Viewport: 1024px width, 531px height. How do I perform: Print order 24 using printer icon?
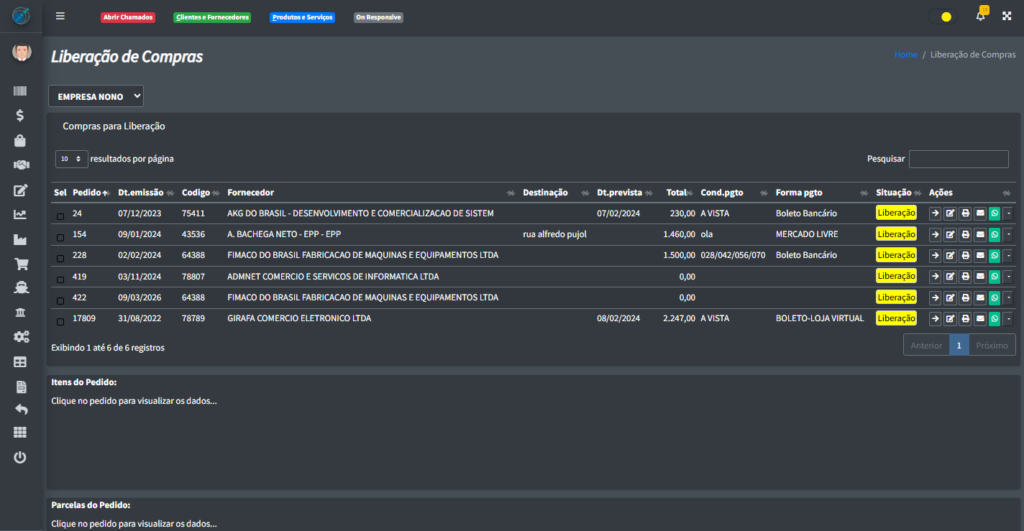click(x=965, y=213)
